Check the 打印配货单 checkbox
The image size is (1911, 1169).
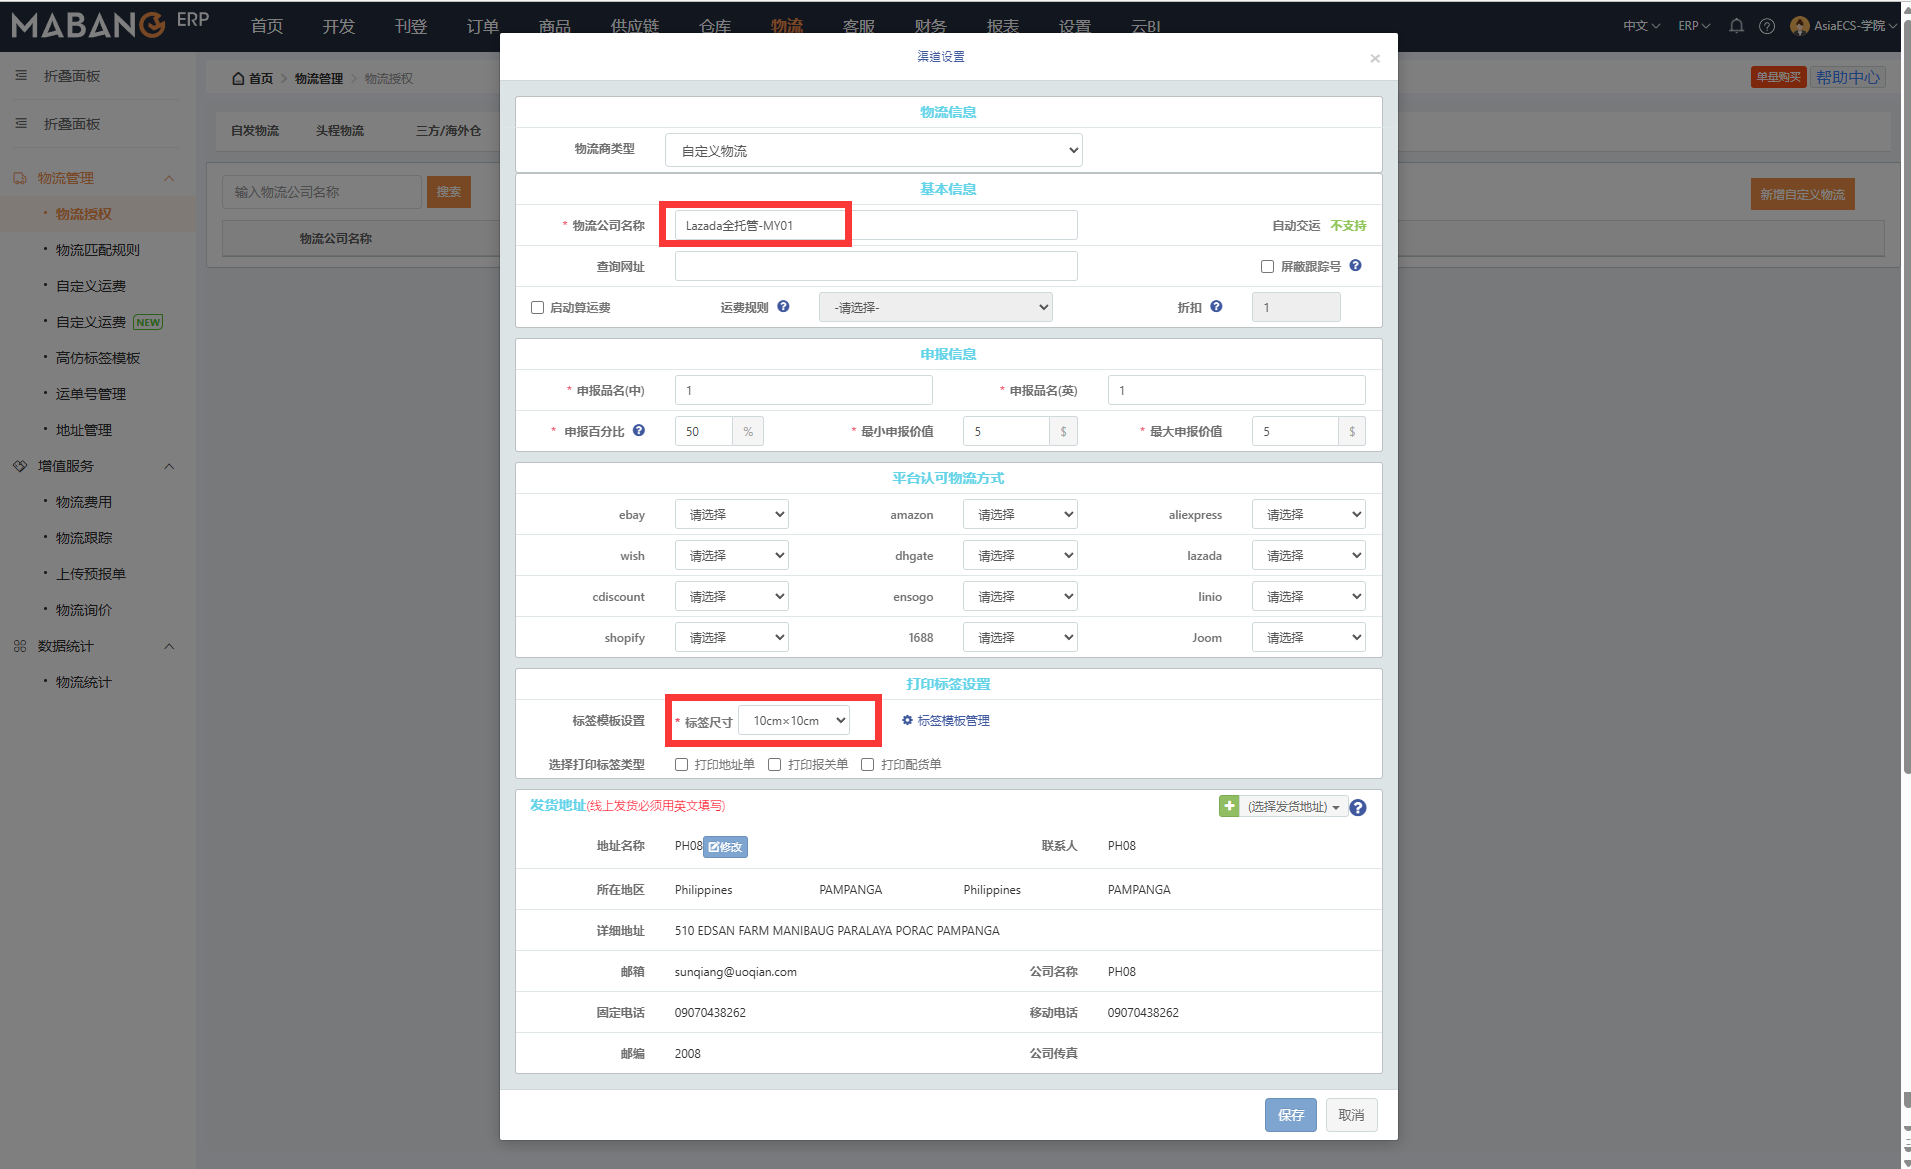tap(867, 764)
